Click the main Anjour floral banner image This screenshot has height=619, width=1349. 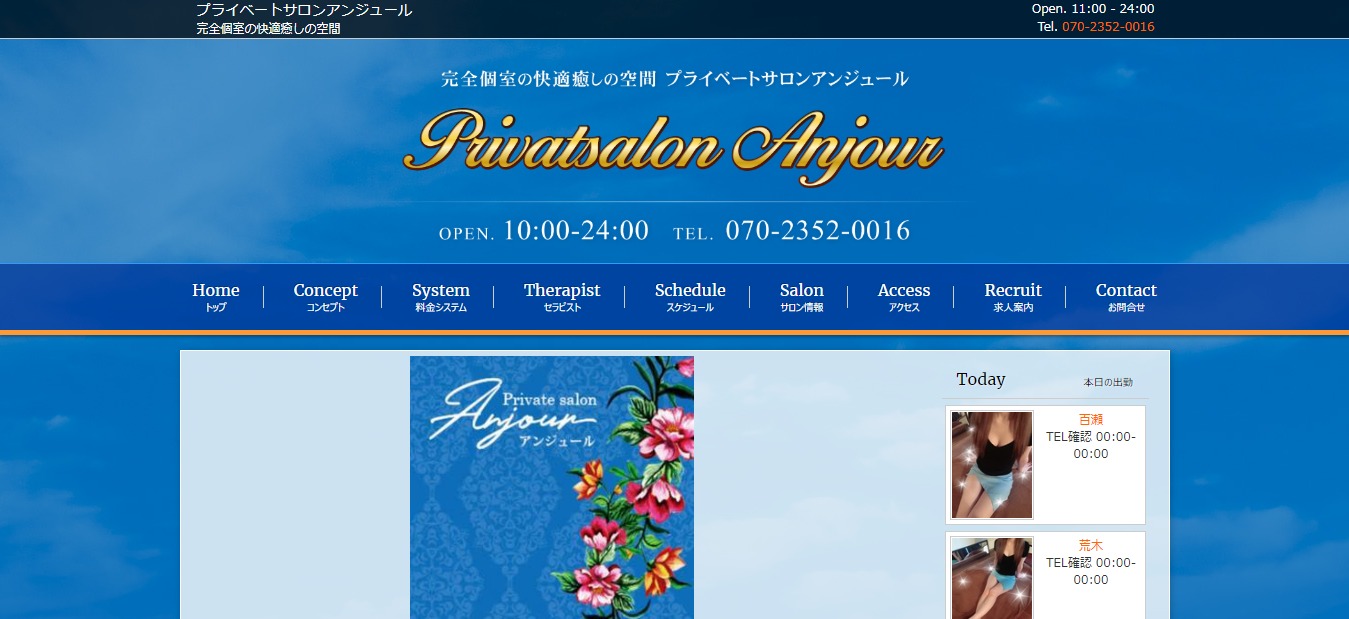[551, 487]
